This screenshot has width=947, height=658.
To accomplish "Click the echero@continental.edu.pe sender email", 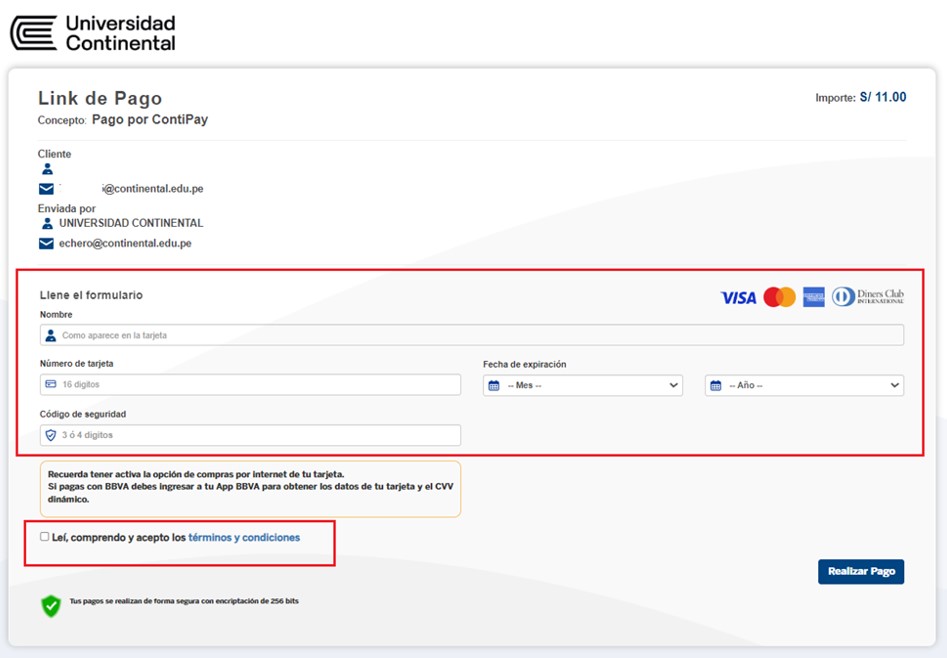I will tap(125, 243).
